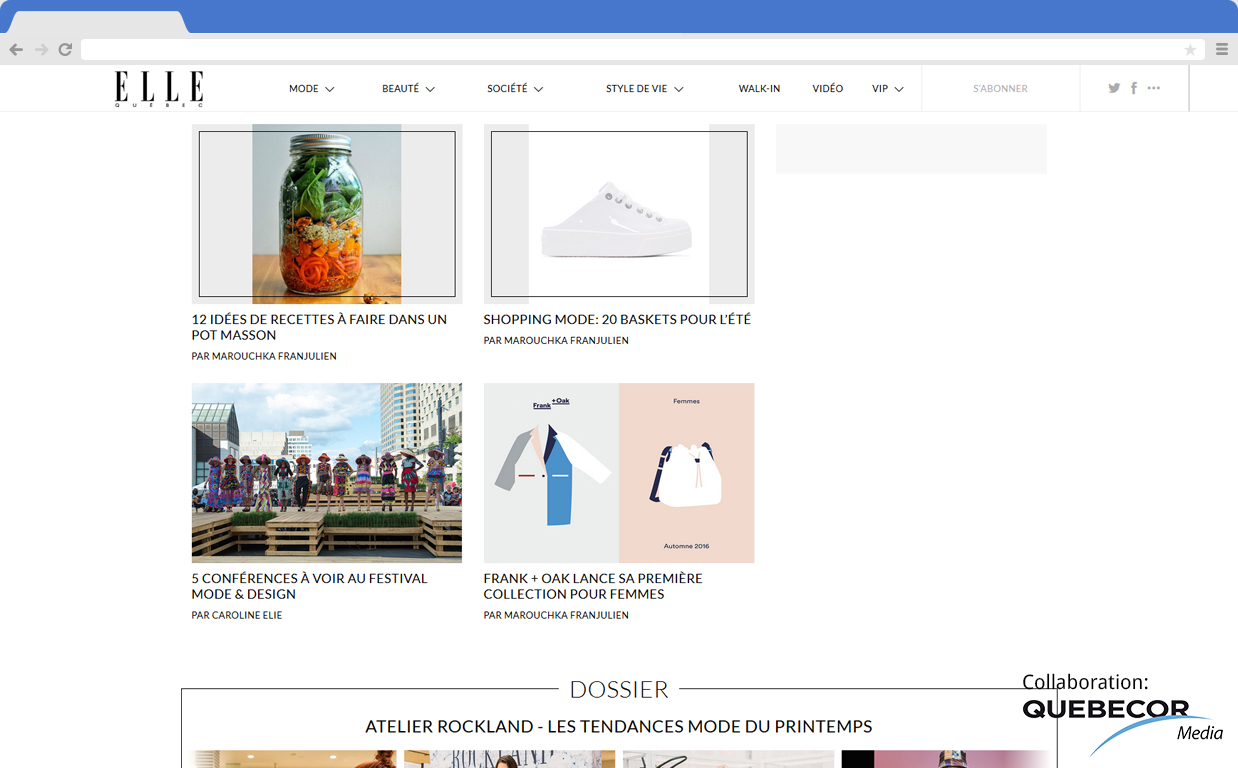Open the ellipsis social sharing menu
The height and width of the screenshot is (768, 1238).
point(1154,88)
